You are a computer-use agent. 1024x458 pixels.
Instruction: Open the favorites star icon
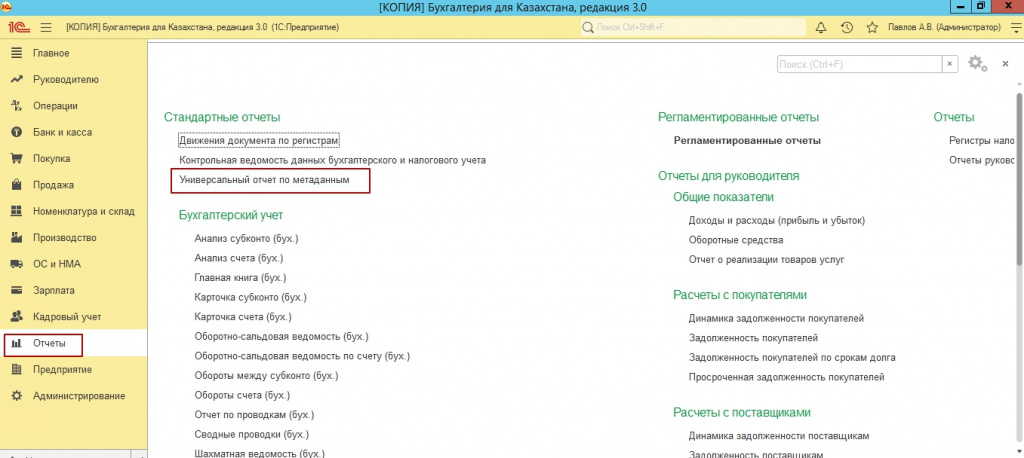pyautogui.click(x=871, y=27)
